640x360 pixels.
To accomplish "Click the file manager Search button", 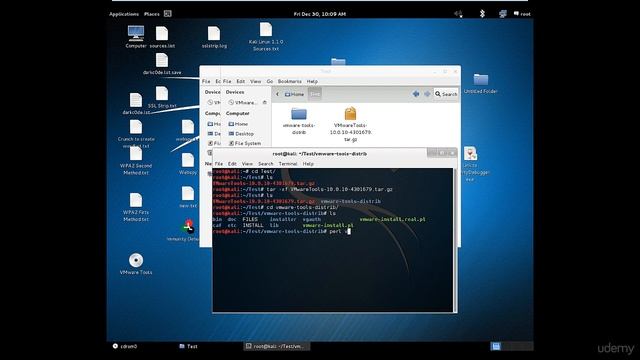I will (446, 94).
